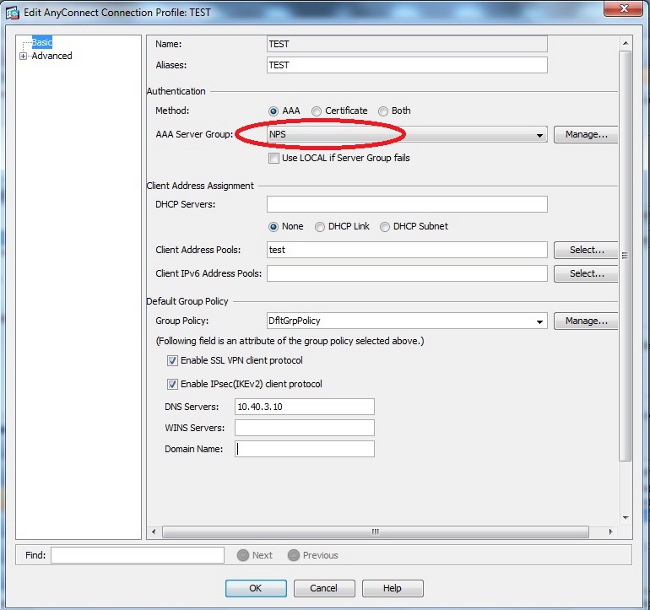The height and width of the screenshot is (610, 650).
Task: Click the Domain Name field
Action: pyautogui.click(x=305, y=449)
